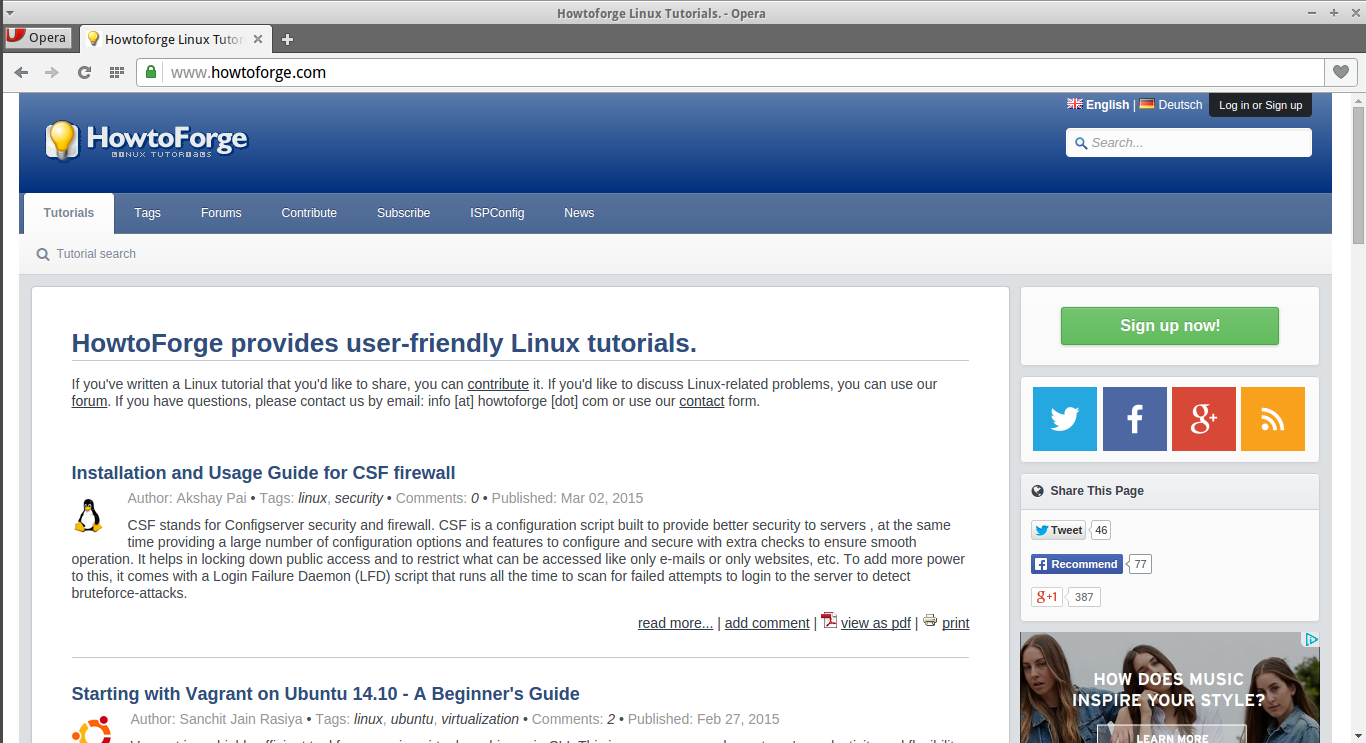Click the +1 count 387 bubble
This screenshot has height=743, width=1366.
pyautogui.click(x=1084, y=597)
